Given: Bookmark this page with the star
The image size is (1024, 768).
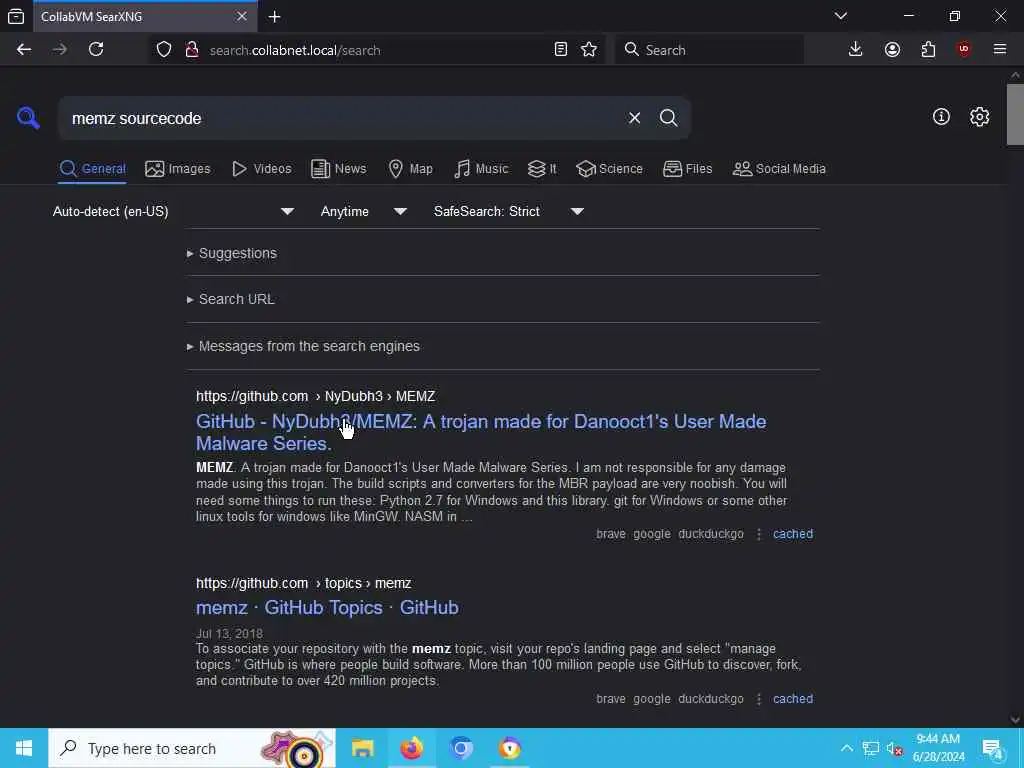Looking at the screenshot, I should [x=589, y=50].
